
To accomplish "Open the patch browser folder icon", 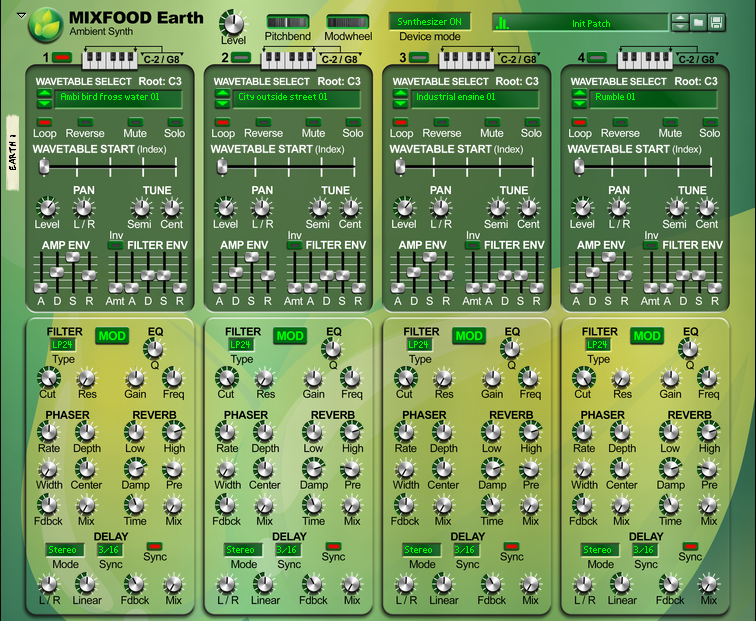I will point(698,23).
